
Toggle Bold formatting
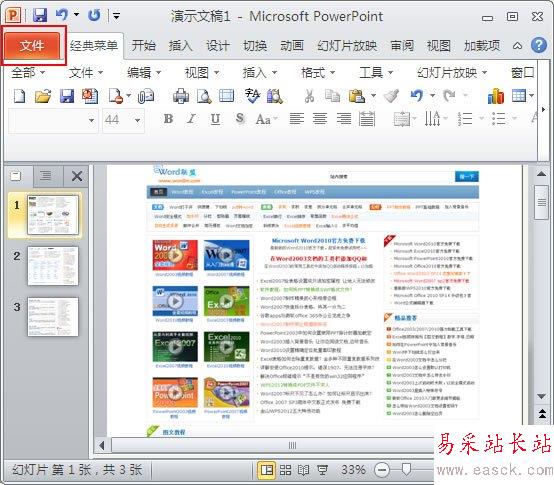coord(169,119)
